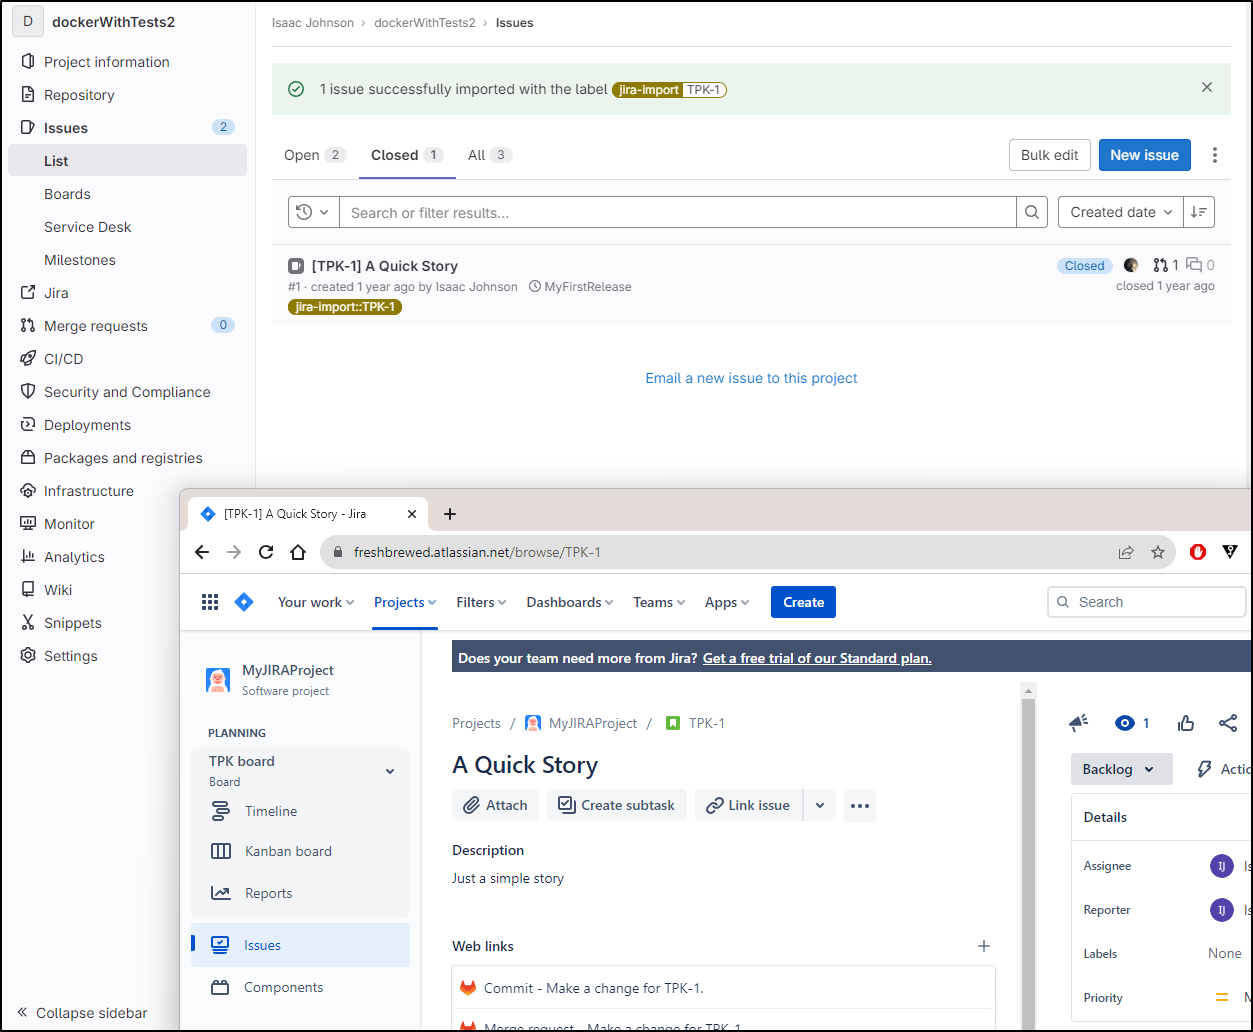The image size is (1253, 1032).
Task: Open the Boards sub-item under Issues
Action: [127, 194]
